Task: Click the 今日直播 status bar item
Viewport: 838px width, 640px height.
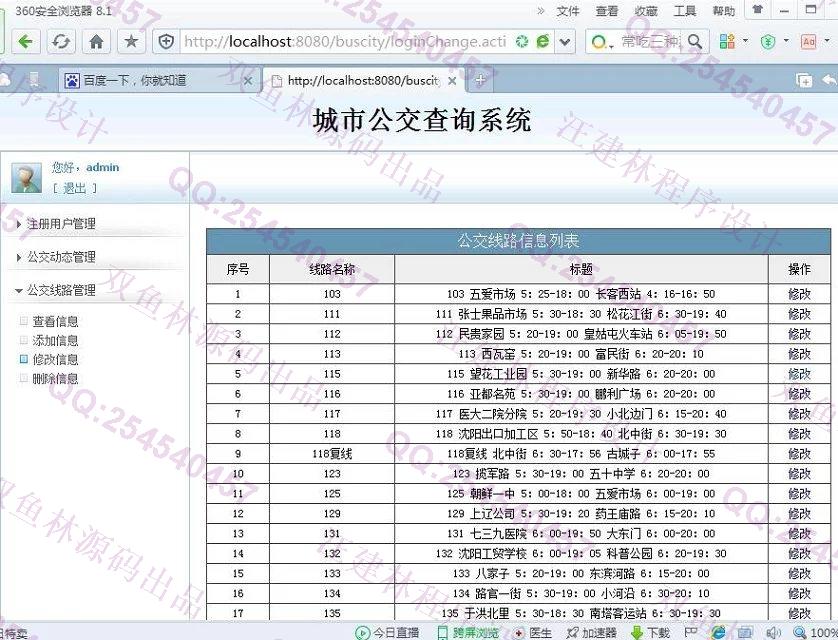Action: pos(387,633)
